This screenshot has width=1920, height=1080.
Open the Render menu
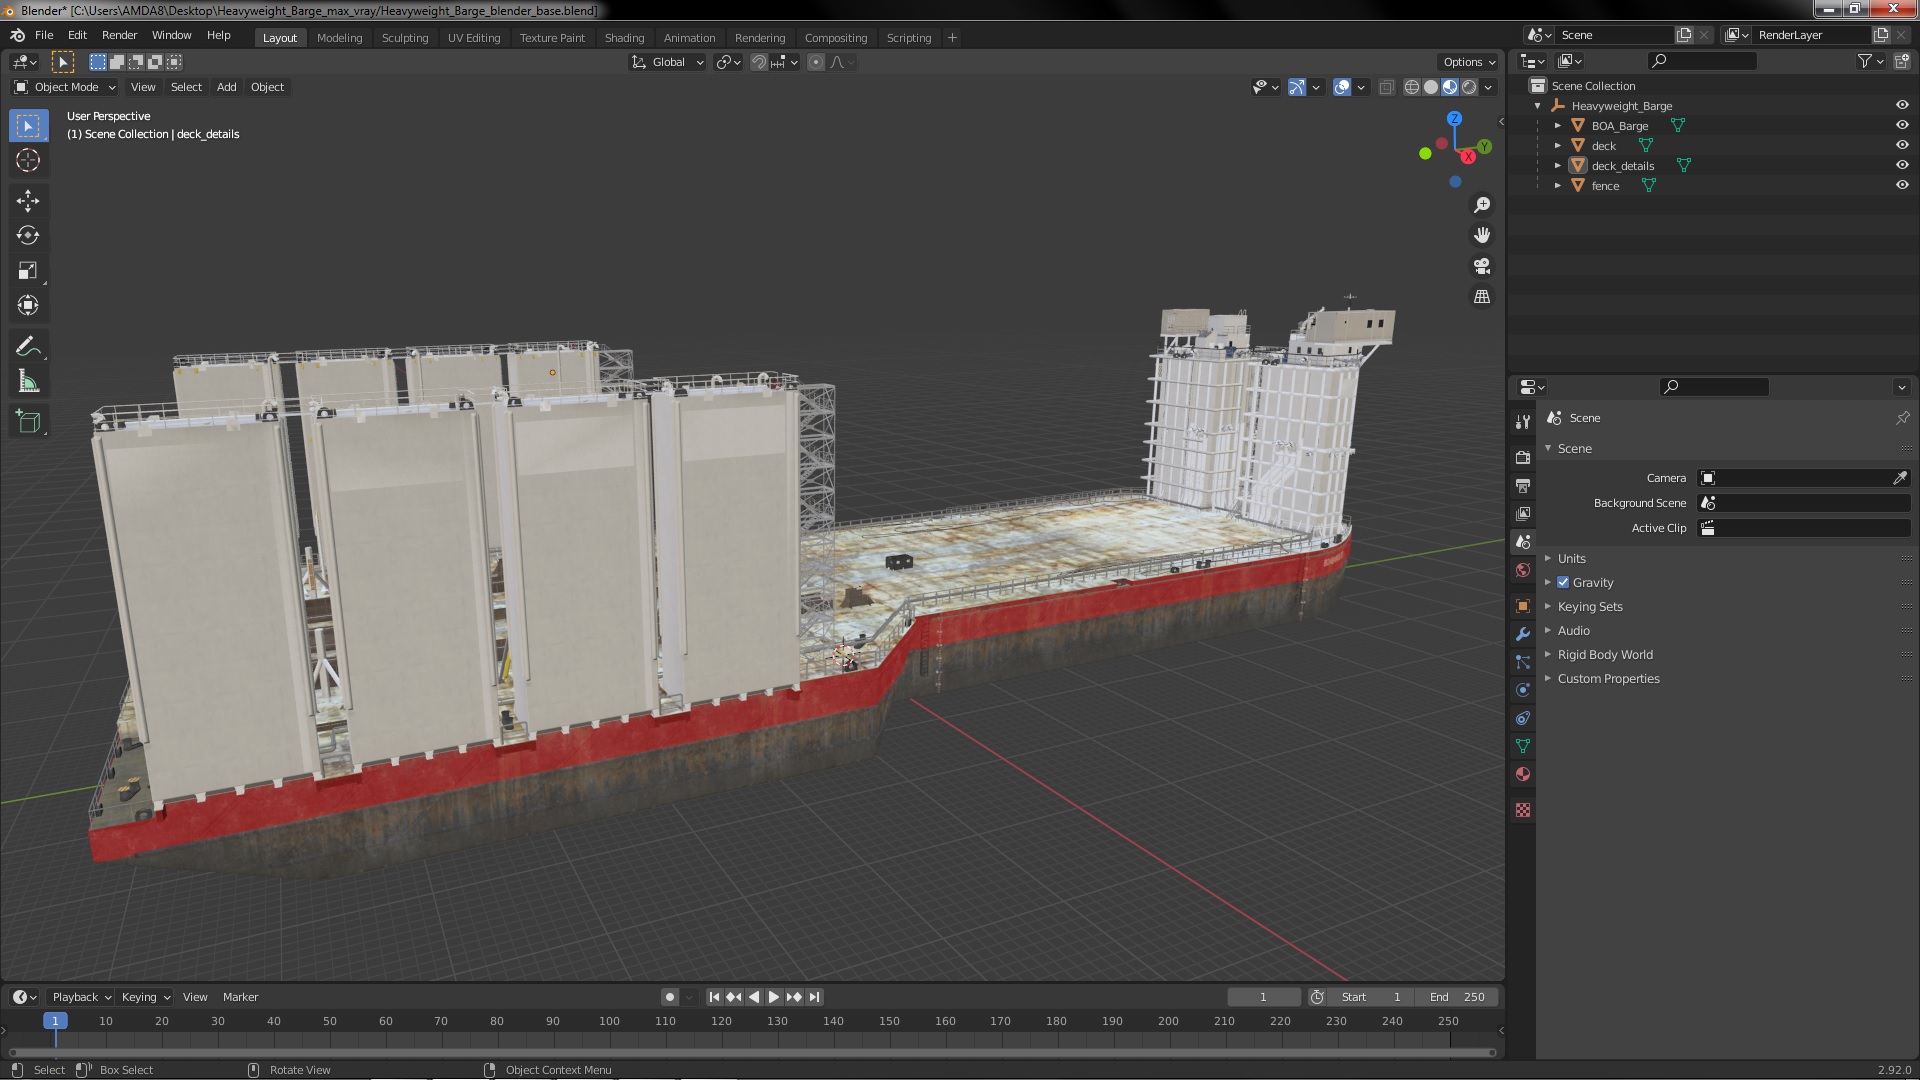click(x=119, y=35)
